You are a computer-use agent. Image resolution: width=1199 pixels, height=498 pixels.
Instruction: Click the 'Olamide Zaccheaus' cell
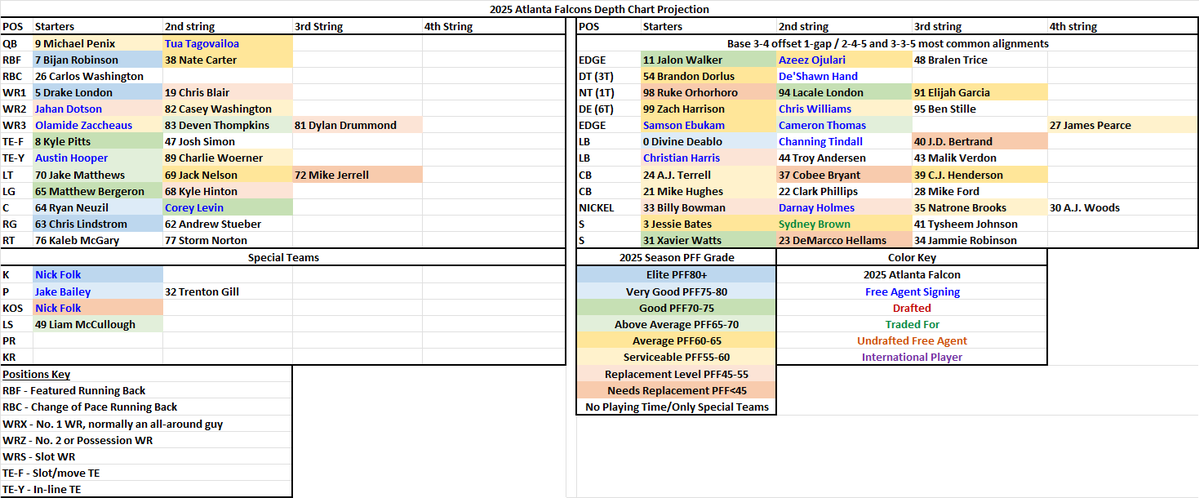[x=98, y=125]
